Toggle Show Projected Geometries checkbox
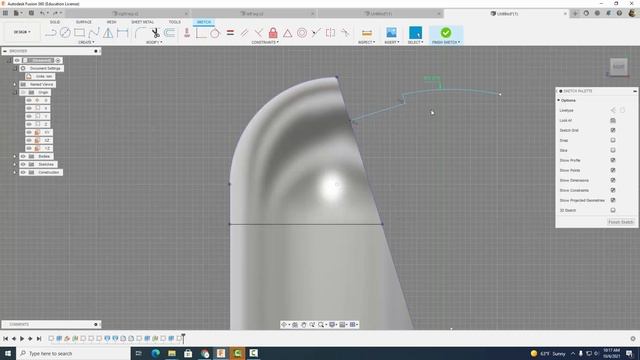The width and height of the screenshot is (640, 360). click(613, 200)
